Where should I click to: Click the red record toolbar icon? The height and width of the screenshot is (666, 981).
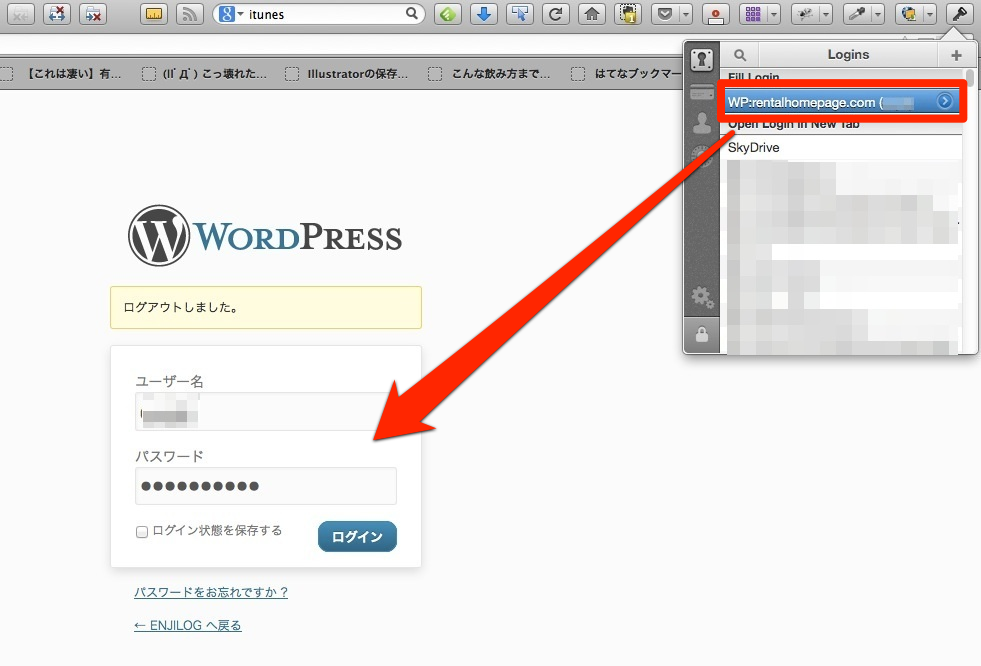pos(716,14)
